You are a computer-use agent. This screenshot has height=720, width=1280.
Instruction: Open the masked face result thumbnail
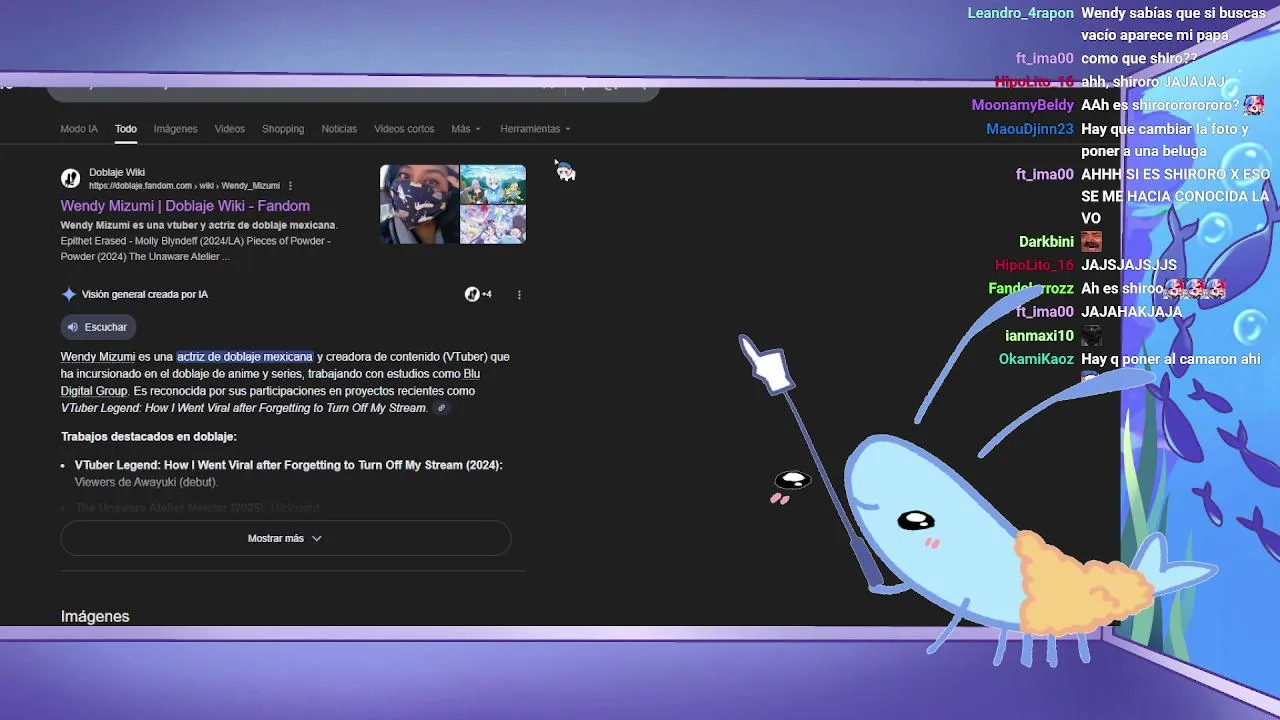419,204
